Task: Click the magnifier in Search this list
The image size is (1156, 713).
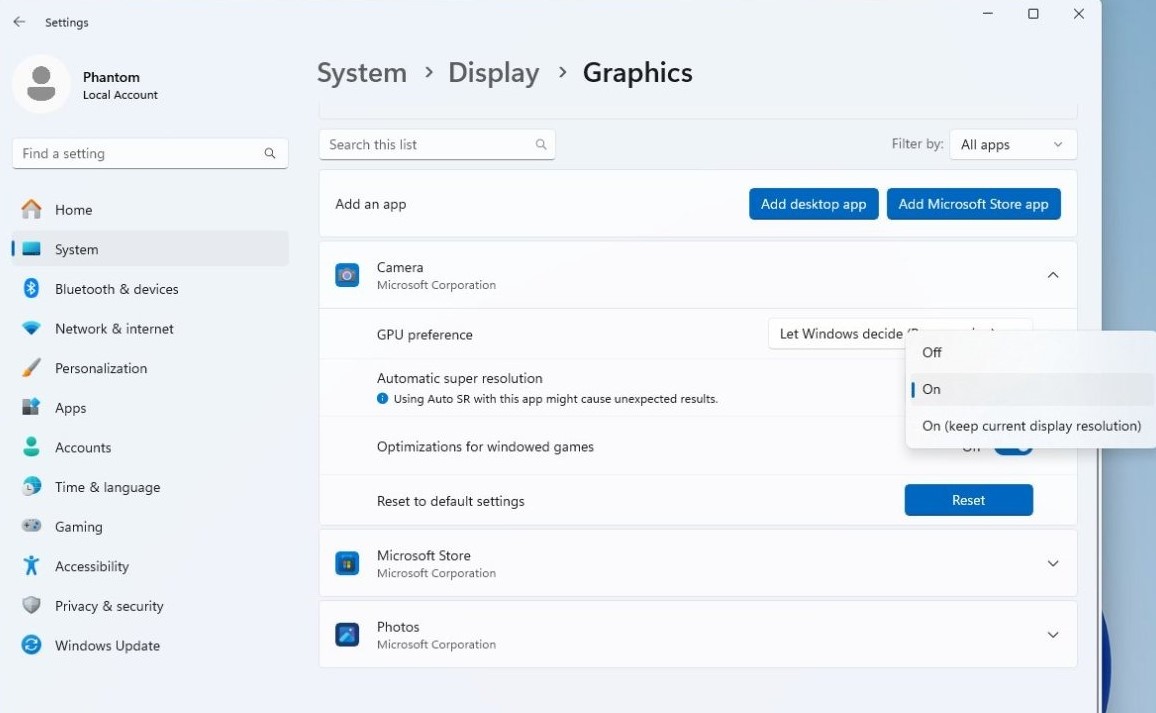Action: click(541, 145)
